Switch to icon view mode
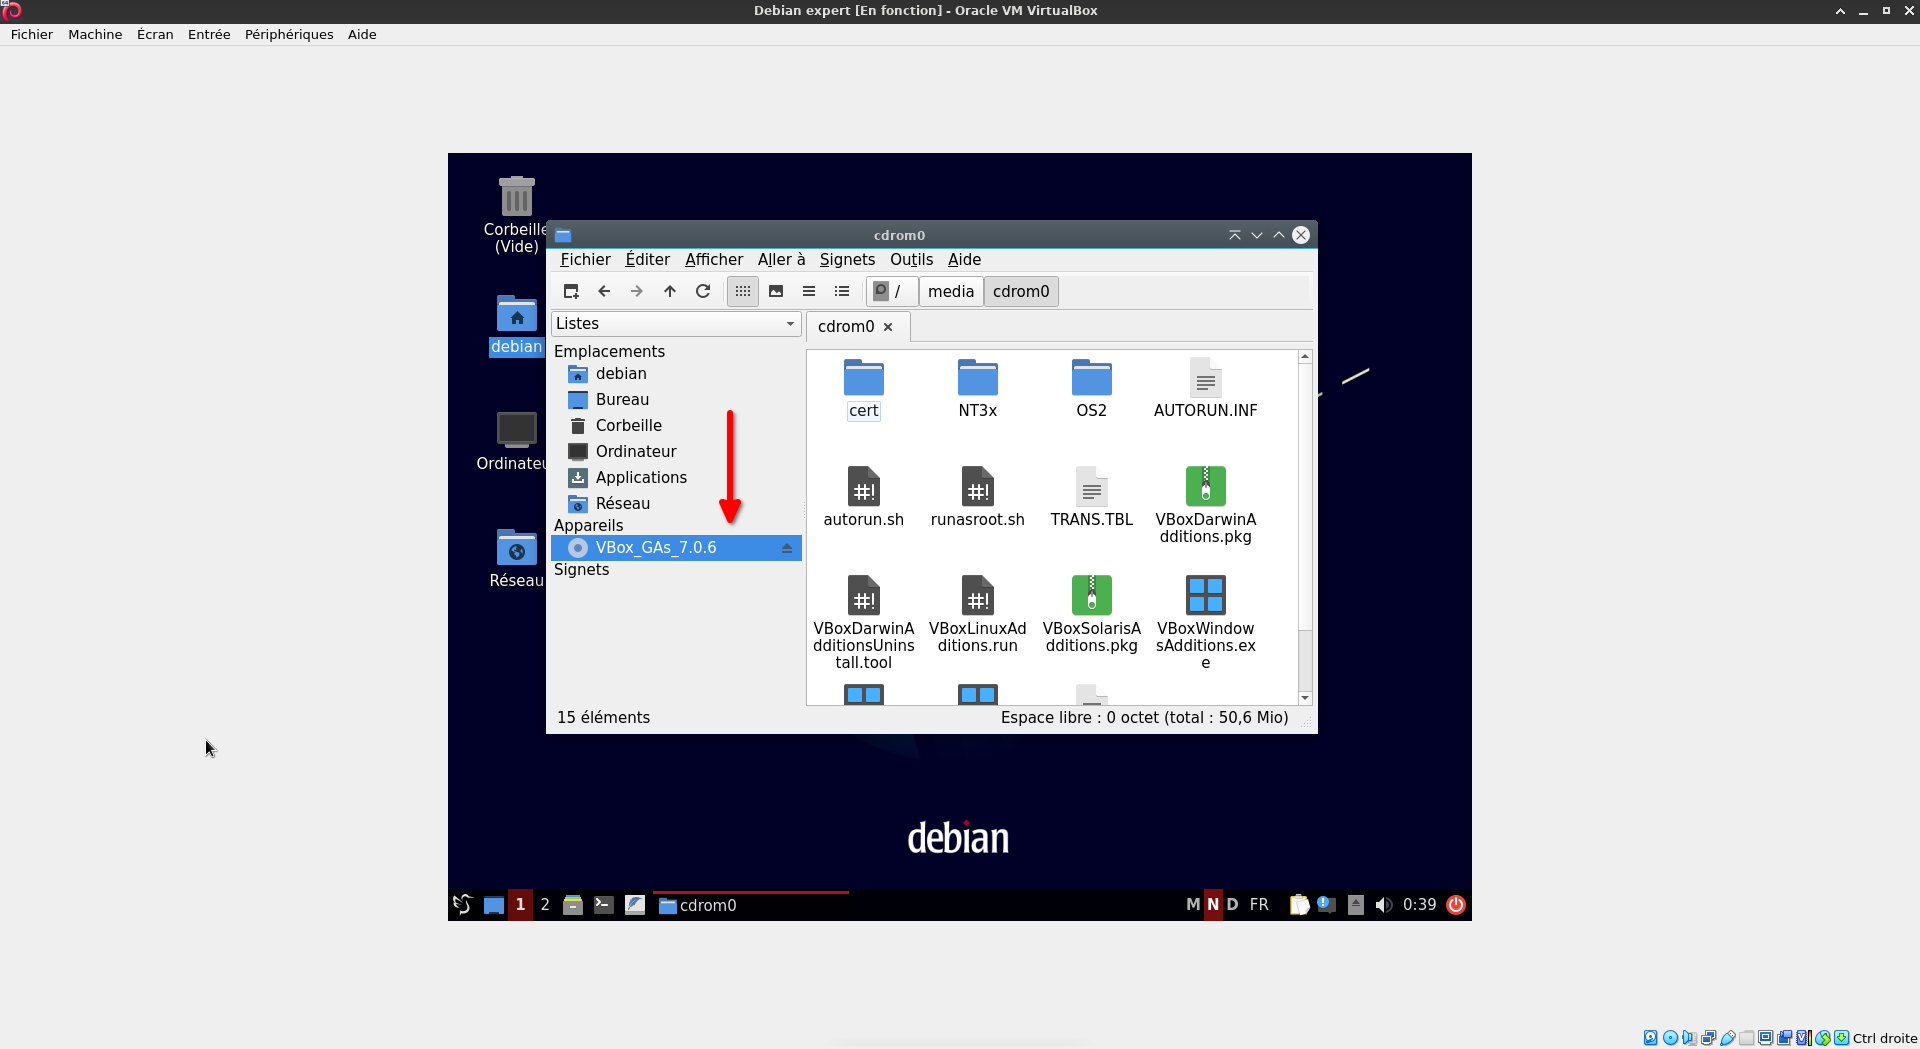The image size is (1920, 1049). tap(743, 291)
